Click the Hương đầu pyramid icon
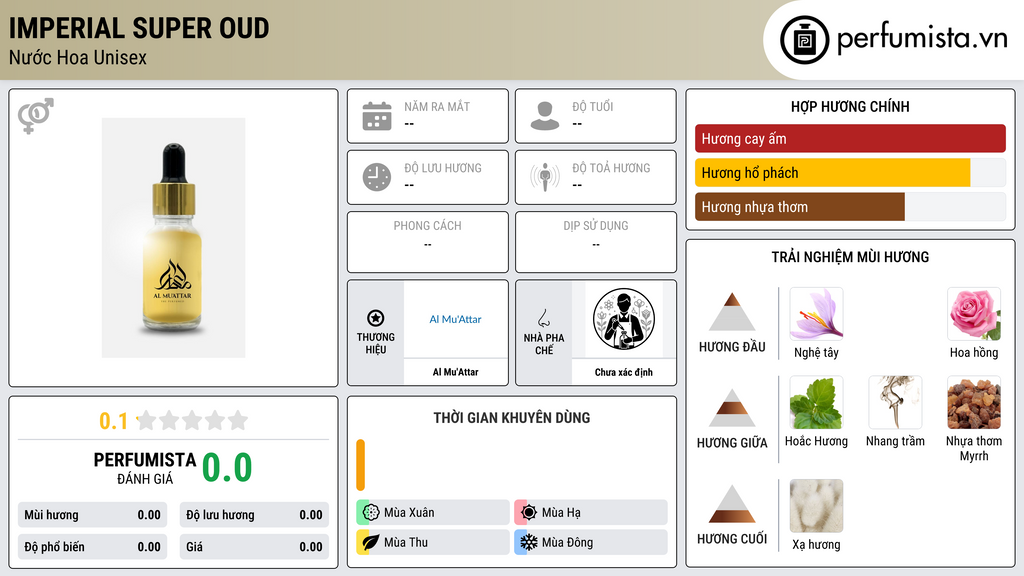 point(732,312)
